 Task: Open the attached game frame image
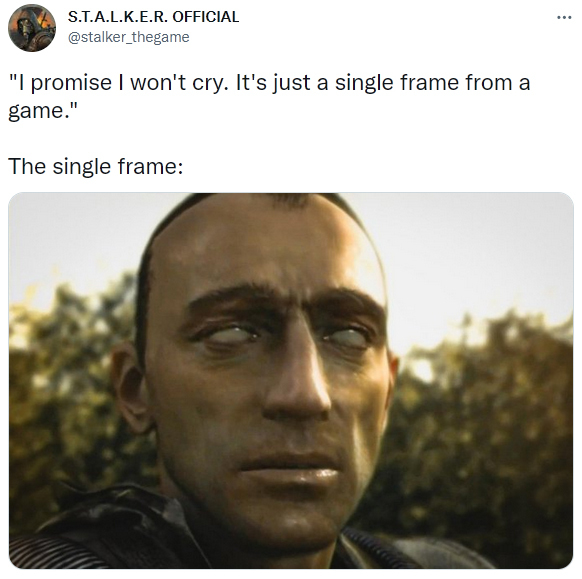tap(291, 380)
